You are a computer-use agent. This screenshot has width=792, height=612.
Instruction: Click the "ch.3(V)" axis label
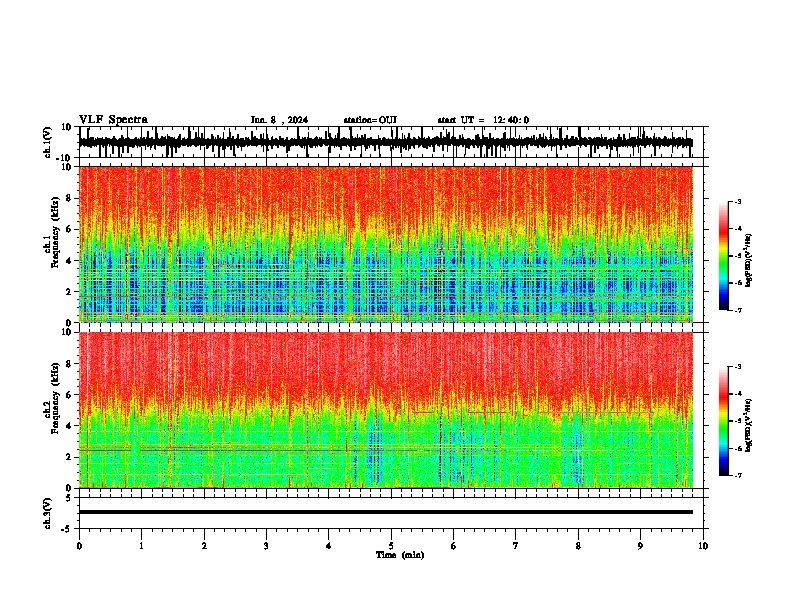(x=48, y=513)
